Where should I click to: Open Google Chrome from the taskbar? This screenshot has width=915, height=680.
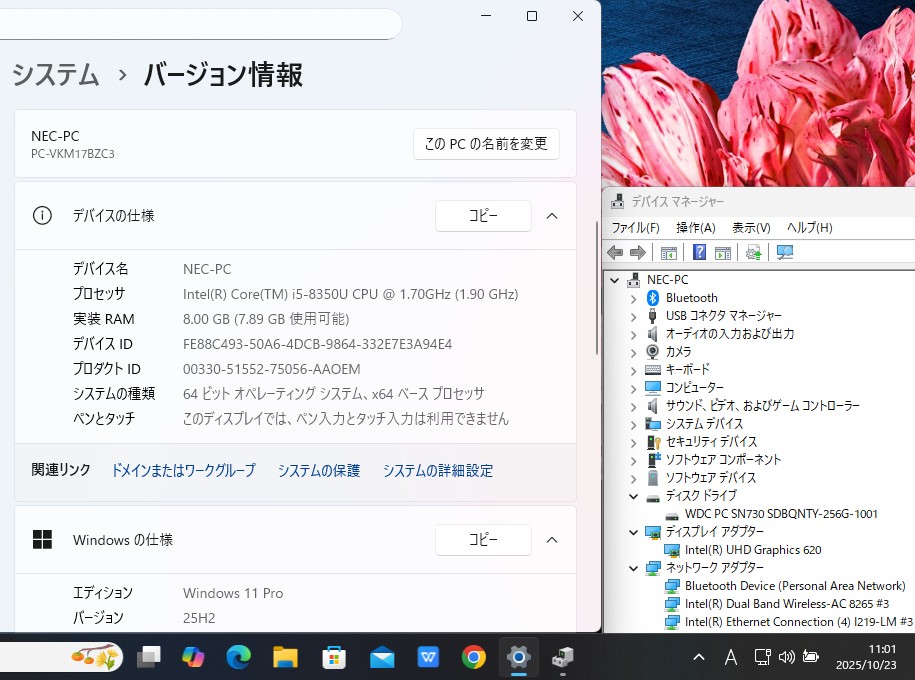[474, 657]
